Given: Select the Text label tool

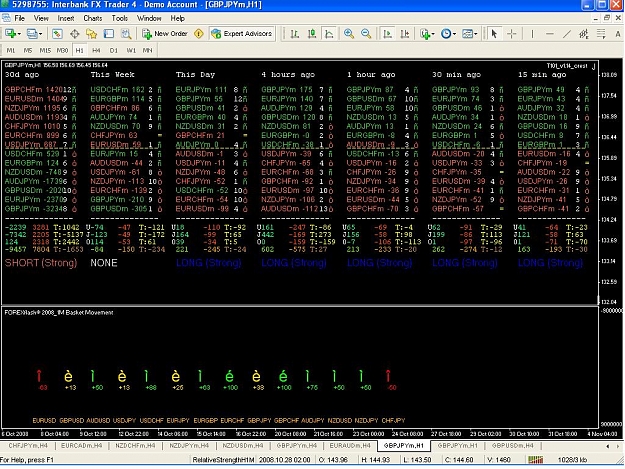Looking at the screenshot, I should 617,34.
